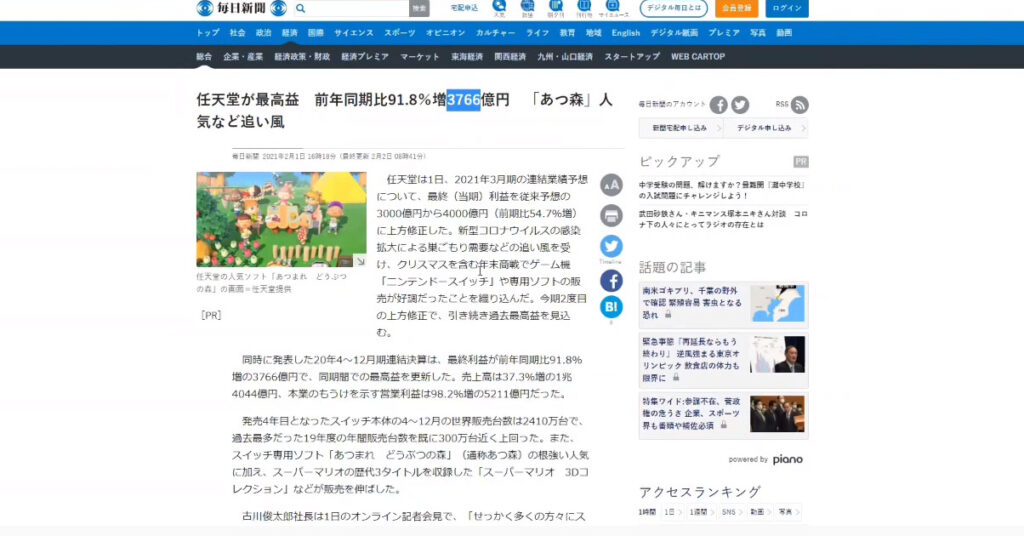Click the Mainichi Shimbun logo
The width and height of the screenshot is (1024, 536).
(242, 8)
